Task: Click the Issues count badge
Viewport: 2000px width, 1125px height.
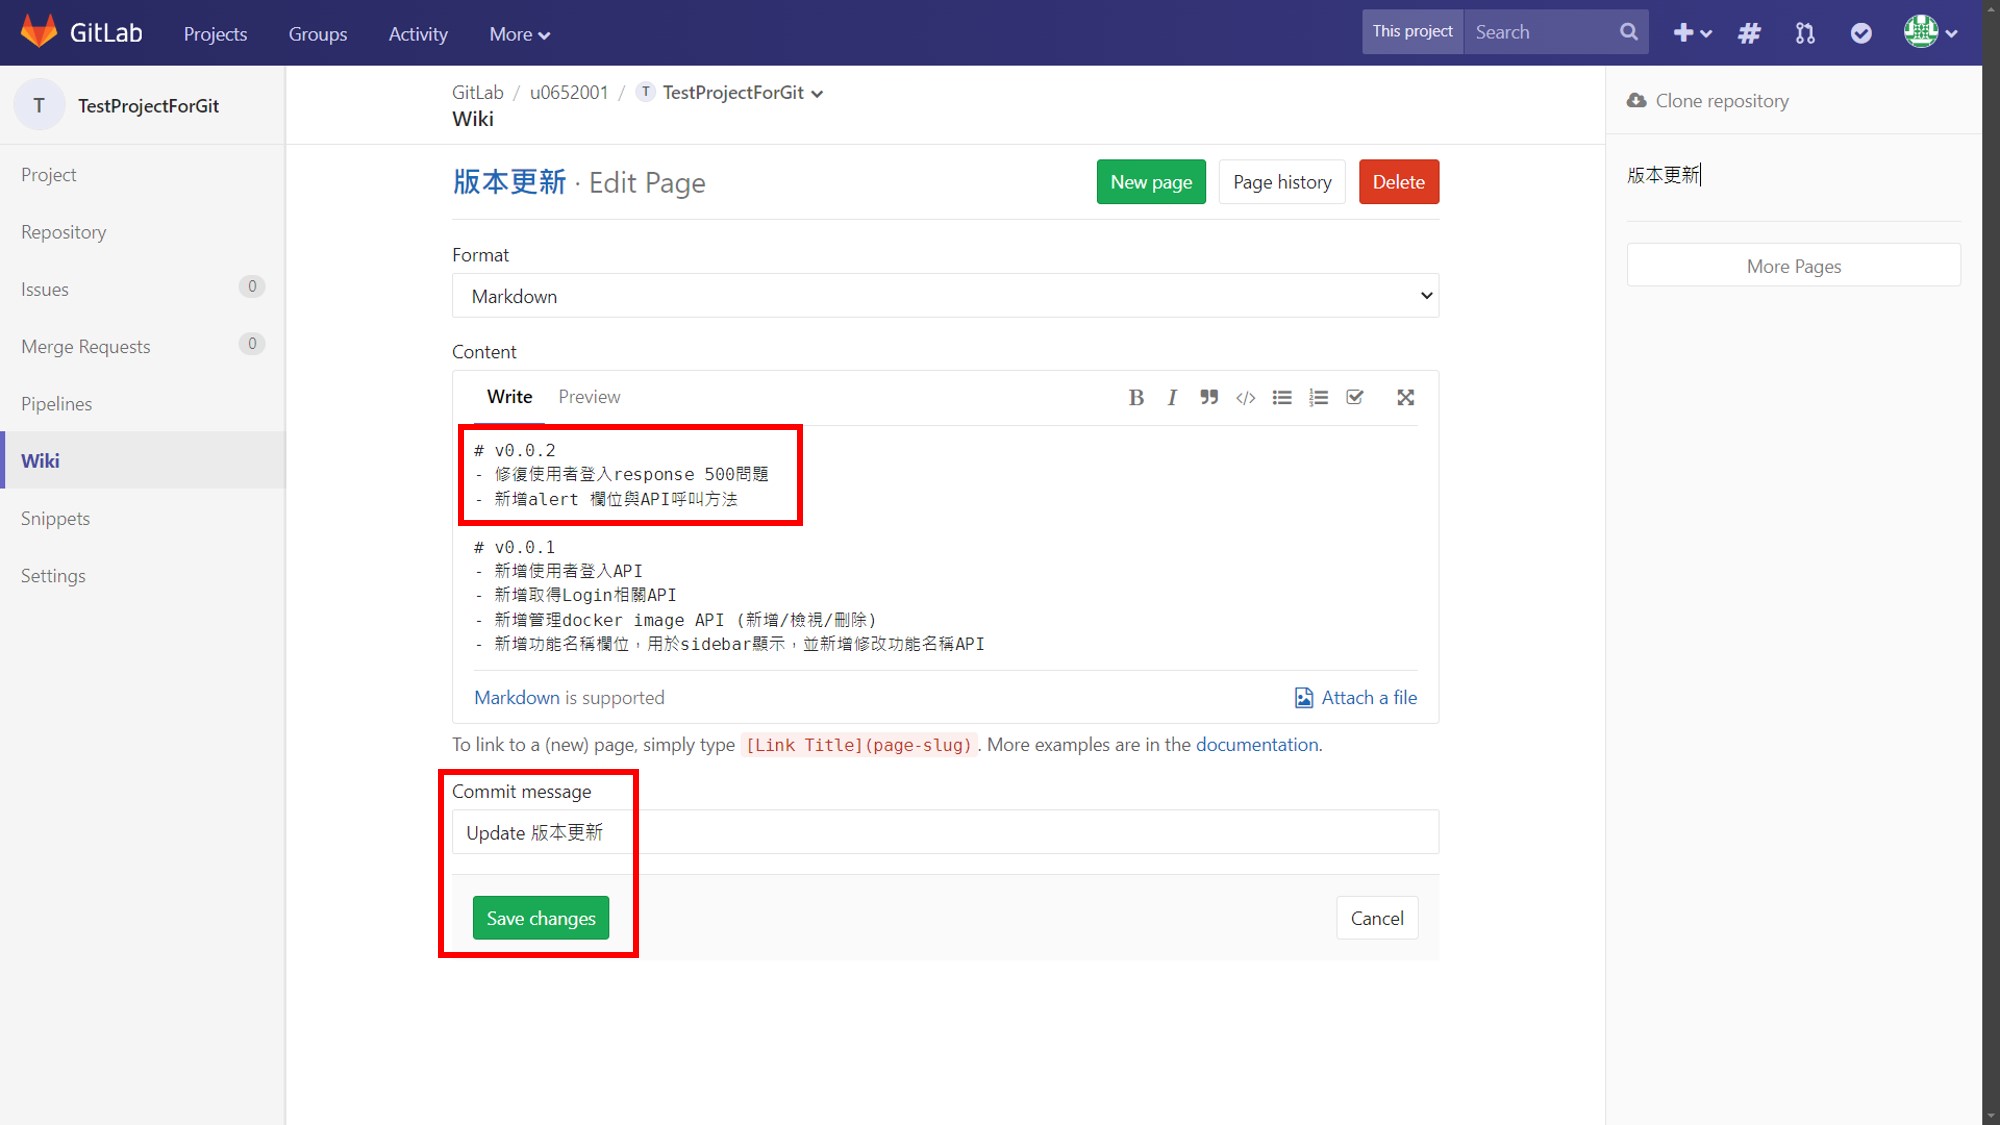Action: [252, 287]
